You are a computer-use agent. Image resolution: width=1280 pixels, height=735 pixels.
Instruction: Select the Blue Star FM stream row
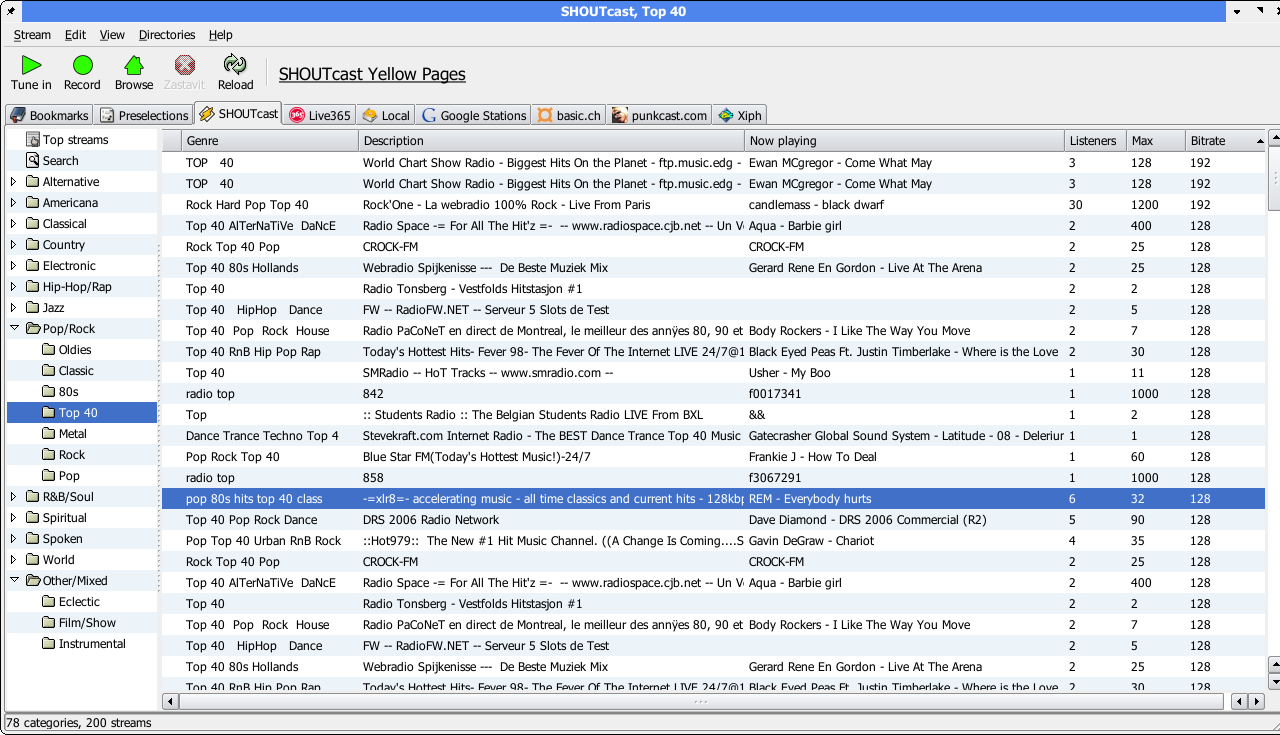pos(714,457)
